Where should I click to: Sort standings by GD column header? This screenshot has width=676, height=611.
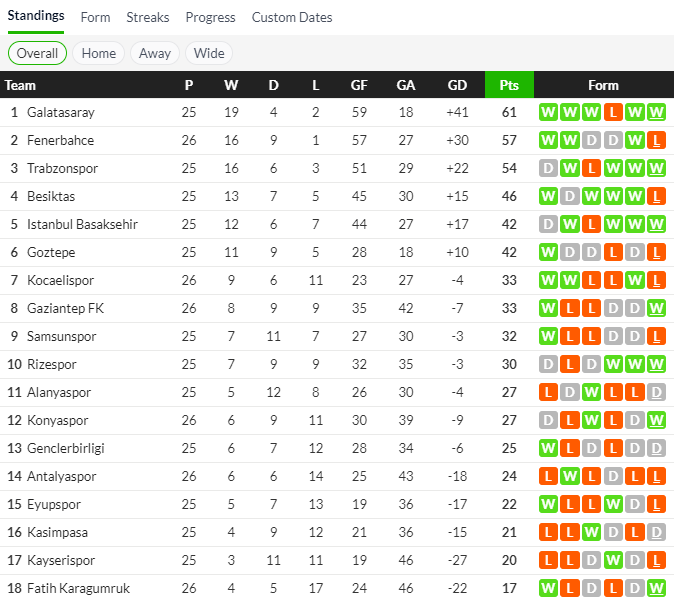(457, 85)
